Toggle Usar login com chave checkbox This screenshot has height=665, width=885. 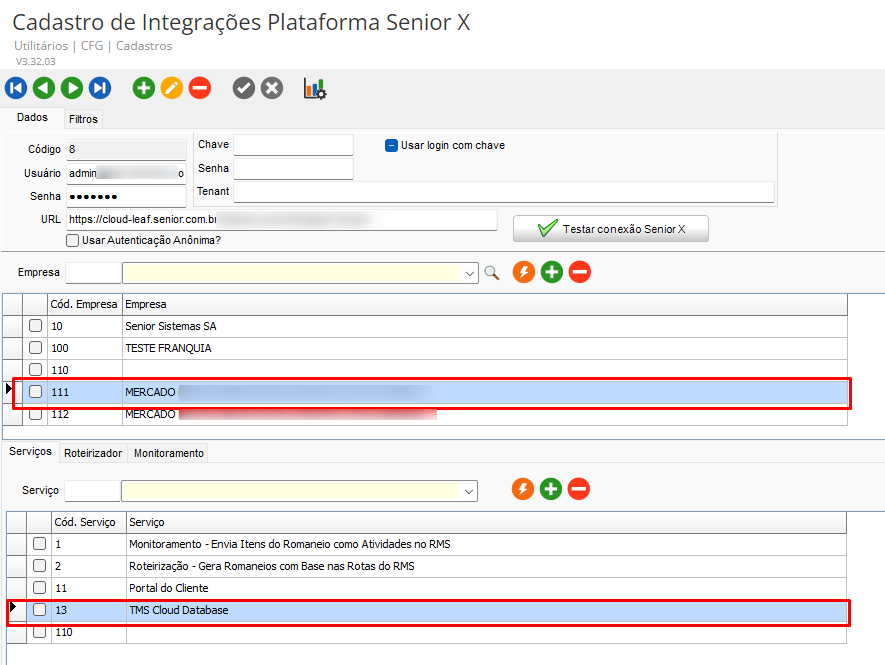tap(392, 145)
